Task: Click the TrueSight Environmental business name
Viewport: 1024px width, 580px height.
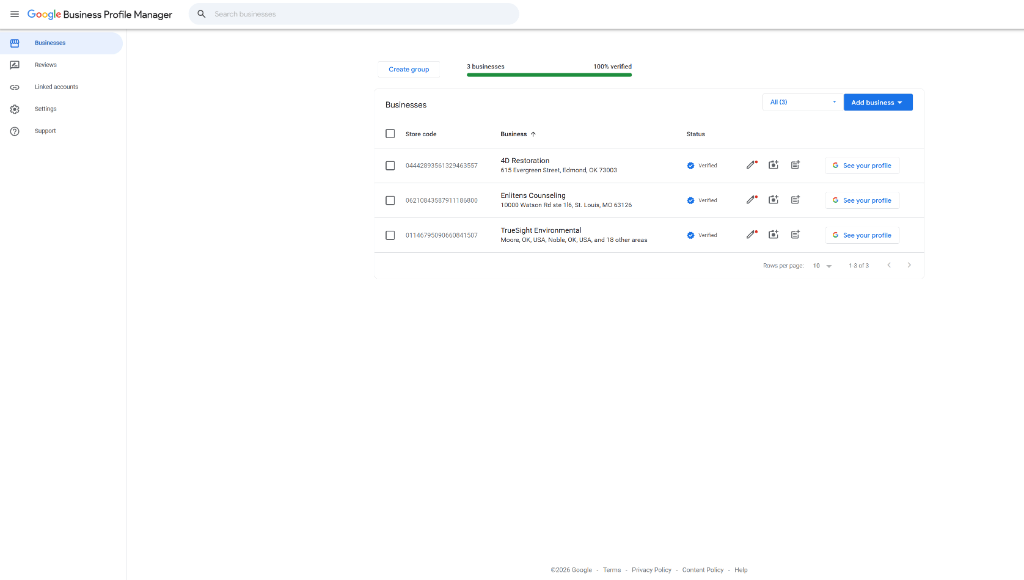Action: 541,231
